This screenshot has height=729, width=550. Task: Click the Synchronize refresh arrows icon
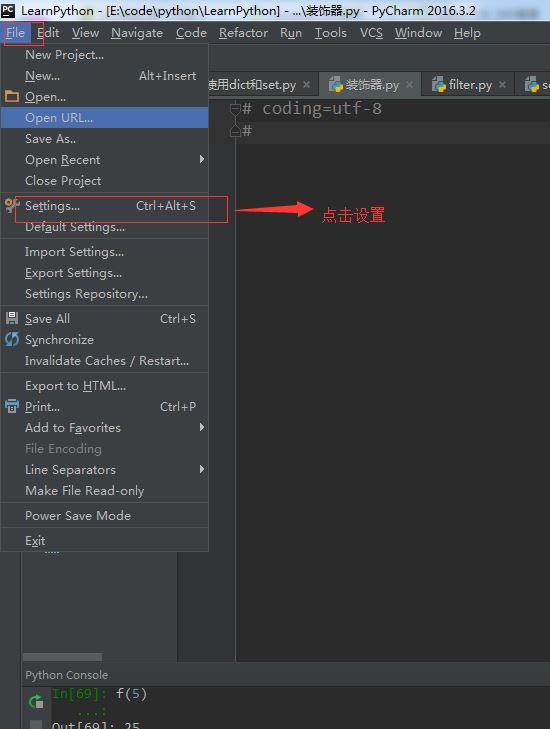12,339
